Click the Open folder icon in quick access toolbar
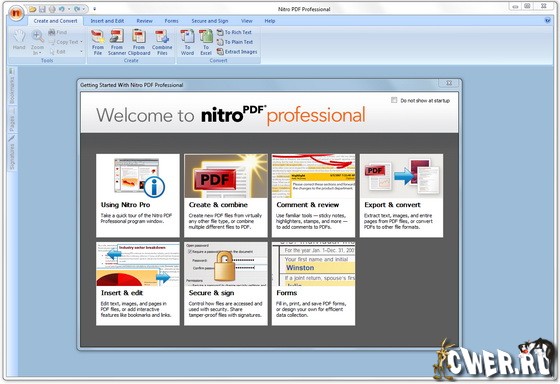Viewport: 560px width, 384px height. (32, 9)
